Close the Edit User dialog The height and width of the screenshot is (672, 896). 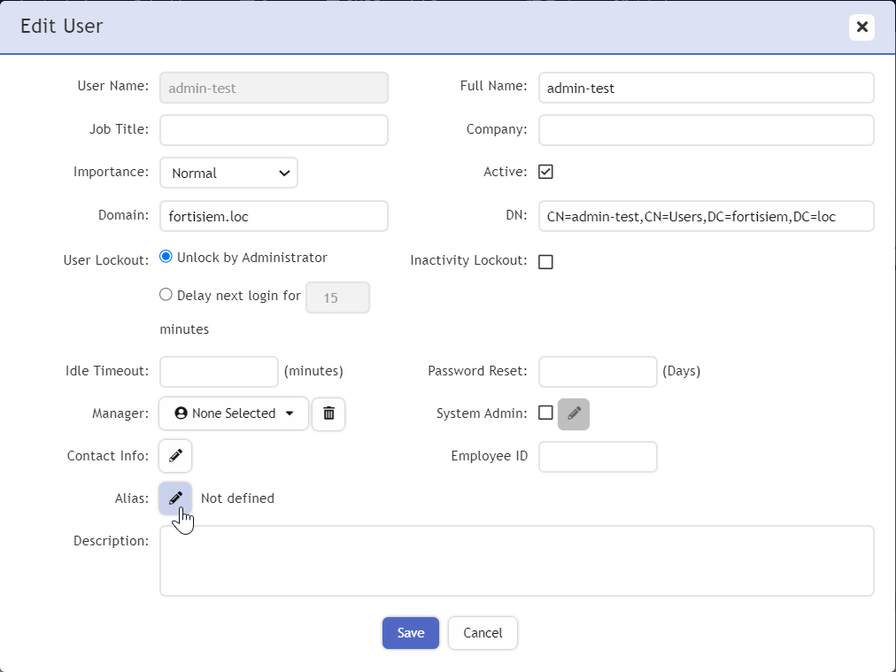tap(861, 27)
